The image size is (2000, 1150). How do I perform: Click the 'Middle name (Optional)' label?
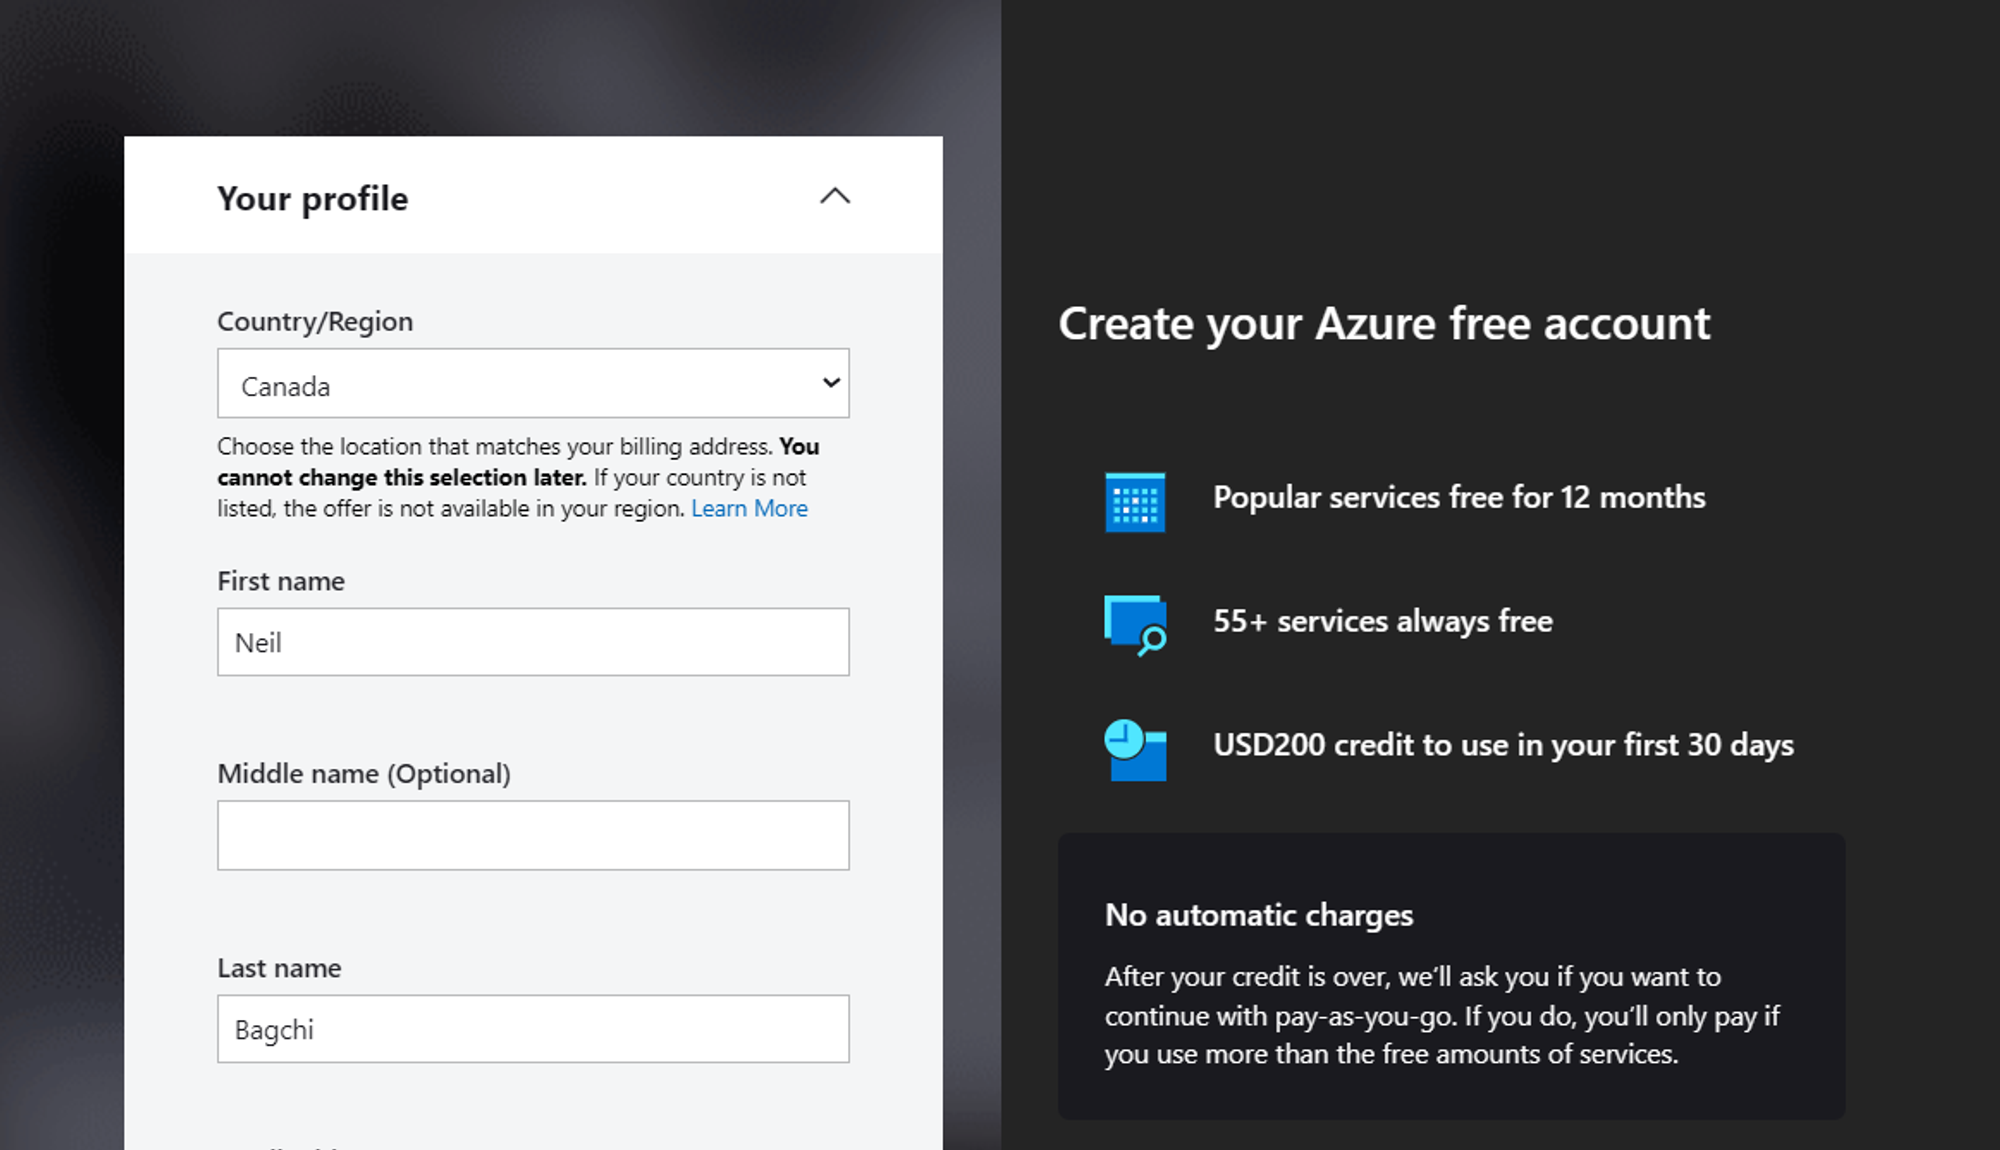pyautogui.click(x=364, y=774)
